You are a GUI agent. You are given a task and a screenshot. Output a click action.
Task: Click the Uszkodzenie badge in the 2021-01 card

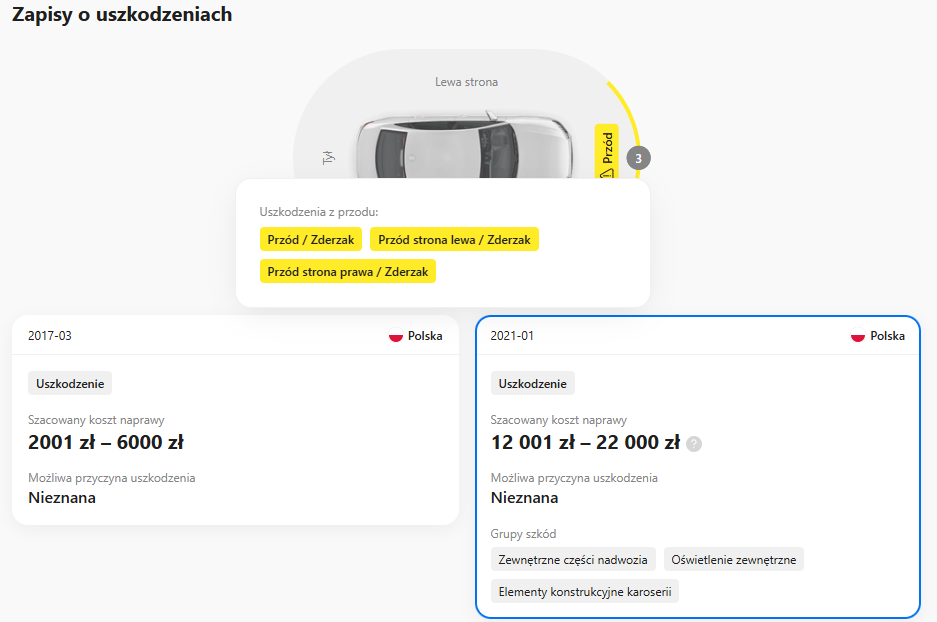(x=533, y=383)
